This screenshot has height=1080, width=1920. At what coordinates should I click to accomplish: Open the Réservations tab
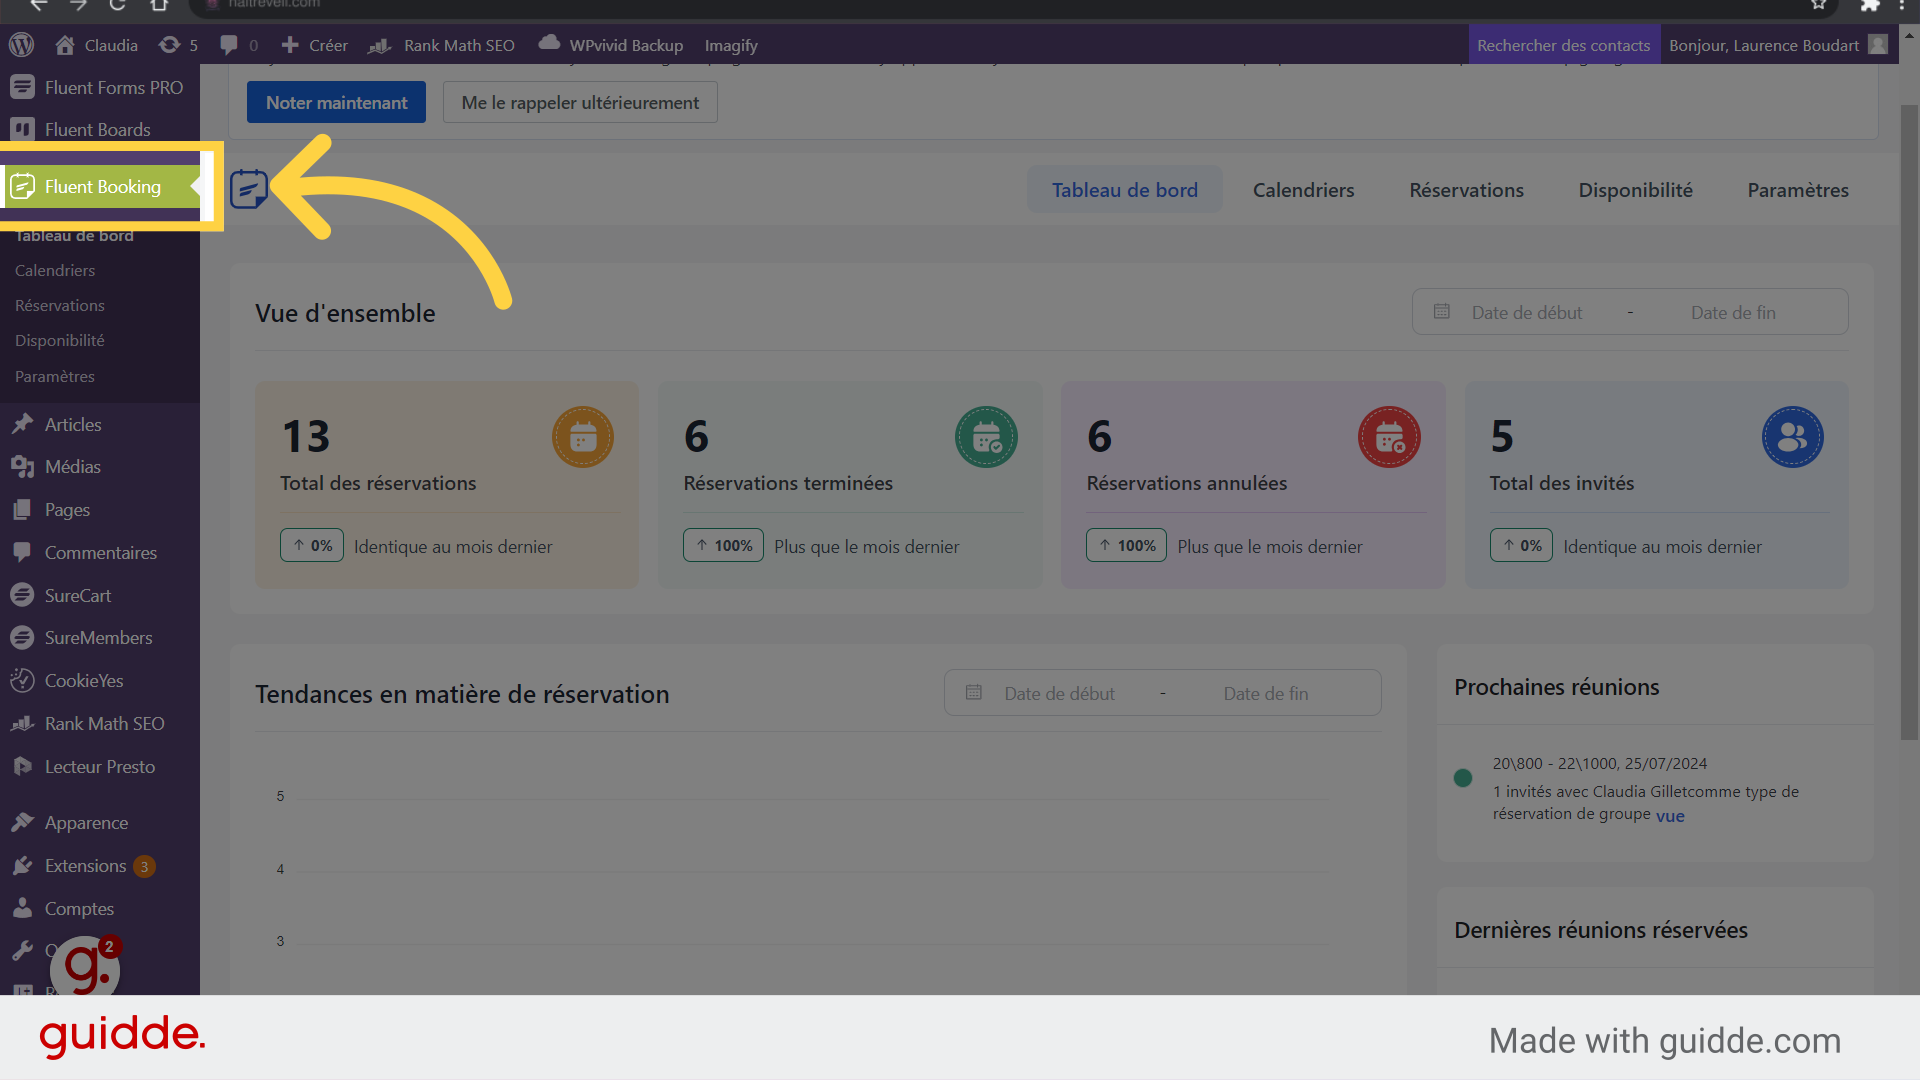pos(1466,190)
